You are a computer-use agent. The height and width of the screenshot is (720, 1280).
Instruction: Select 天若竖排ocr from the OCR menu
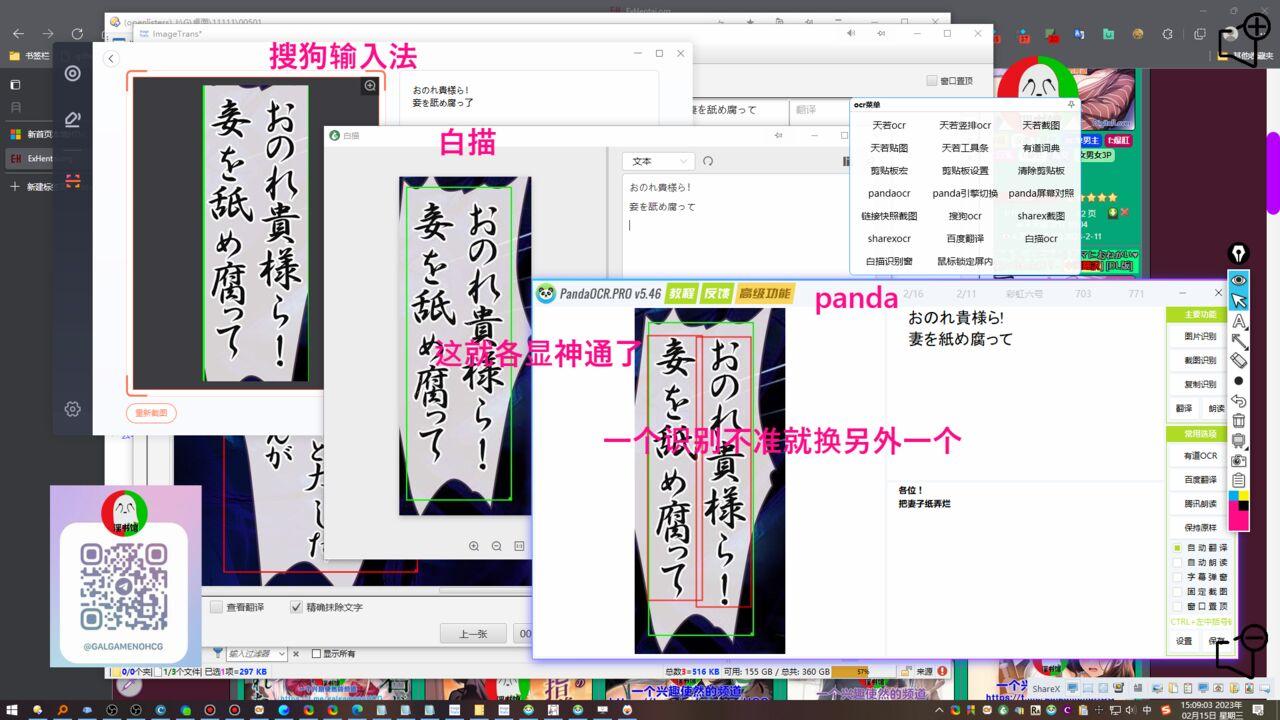tap(964, 125)
